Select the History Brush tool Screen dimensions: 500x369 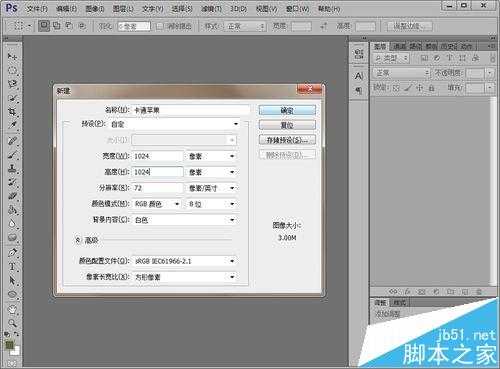(x=12, y=182)
